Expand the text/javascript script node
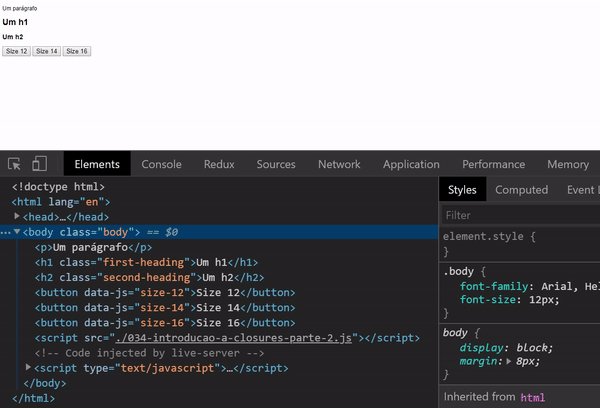 (28, 367)
